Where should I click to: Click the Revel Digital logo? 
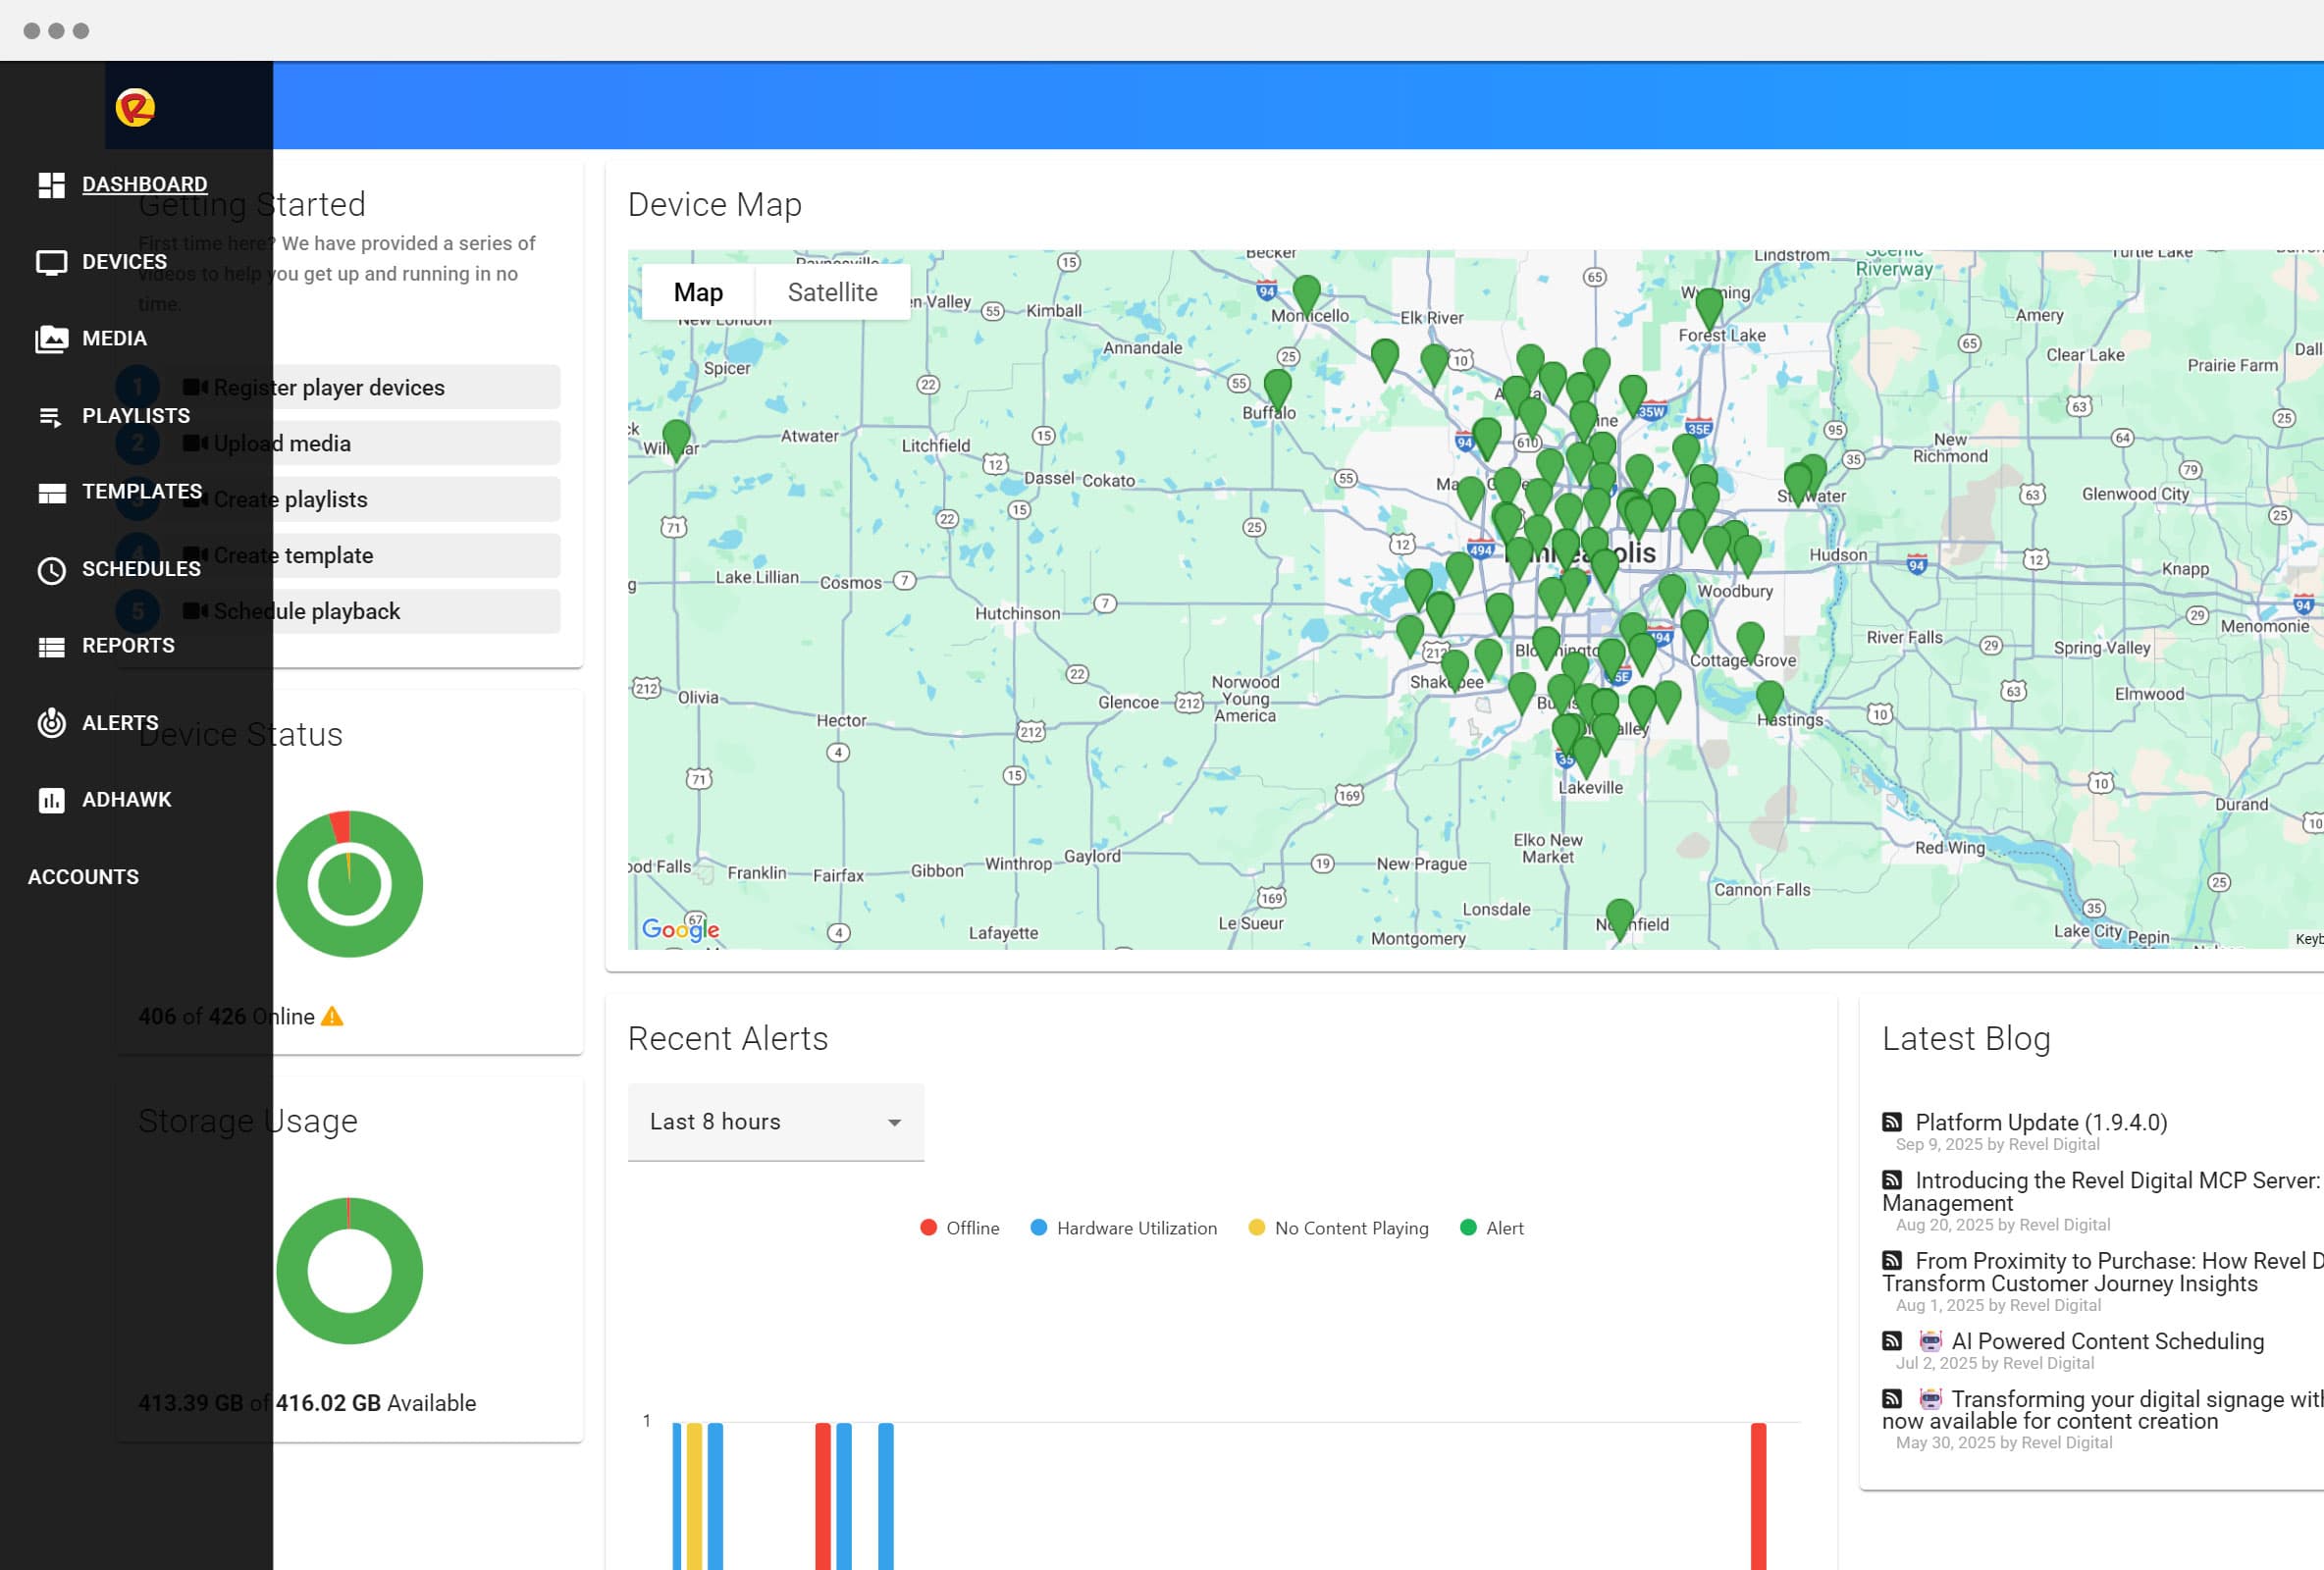(x=135, y=107)
